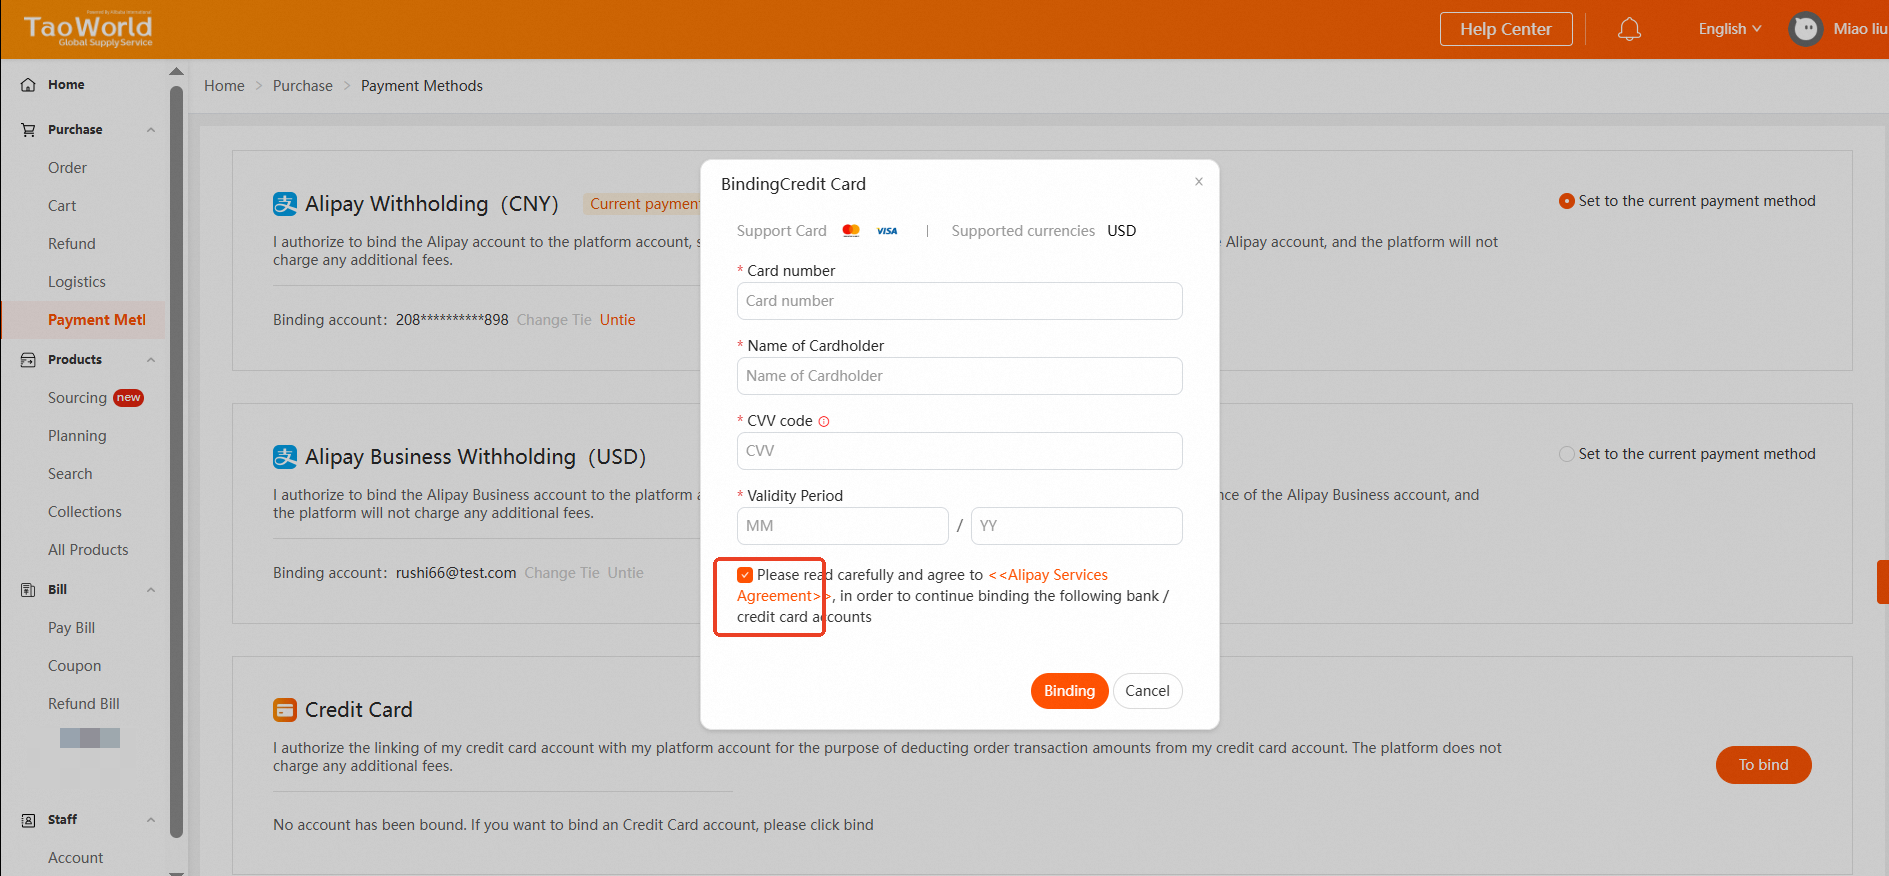Open the Help Center
The image size is (1889, 876).
[1506, 29]
